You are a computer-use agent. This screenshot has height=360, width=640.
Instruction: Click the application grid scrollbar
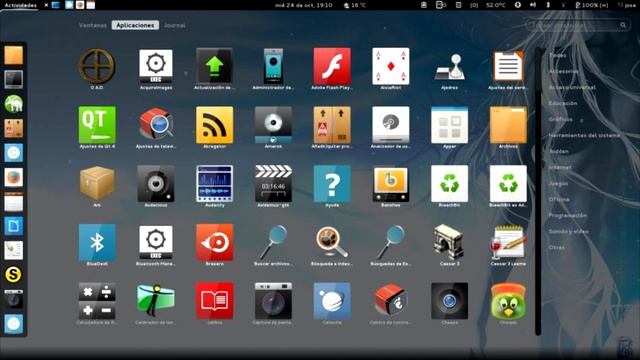pos(538,191)
